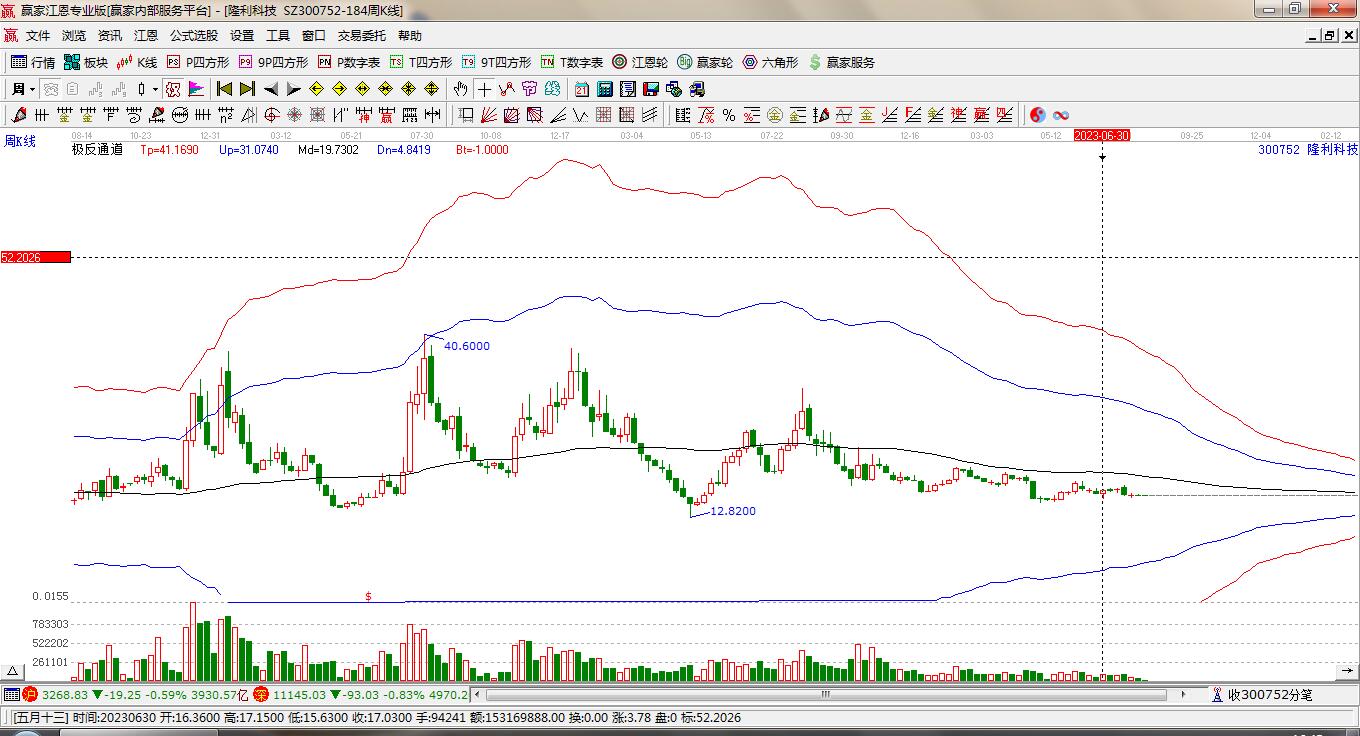1360x736 pixels.
Task: Jump to first bar using skip-start arrow
Action: coord(224,89)
